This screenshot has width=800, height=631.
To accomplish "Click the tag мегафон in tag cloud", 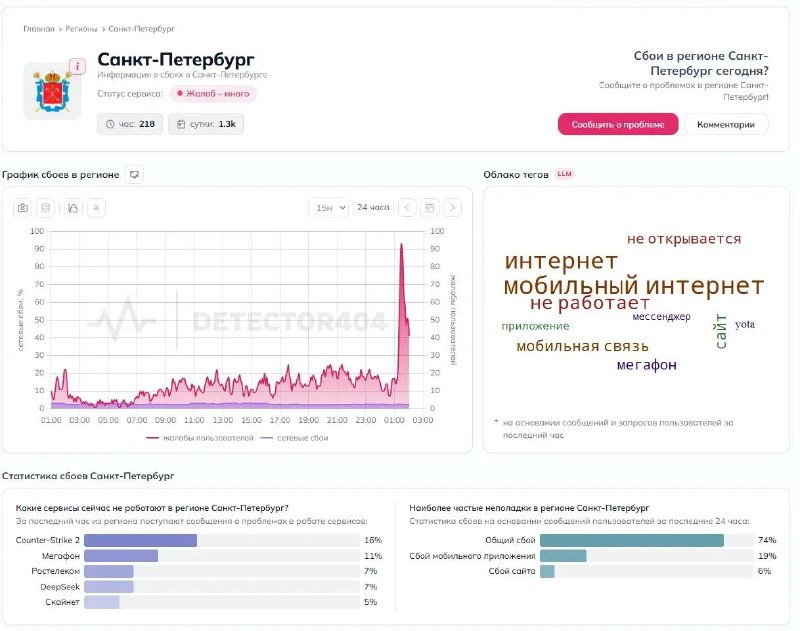I will (x=646, y=365).
